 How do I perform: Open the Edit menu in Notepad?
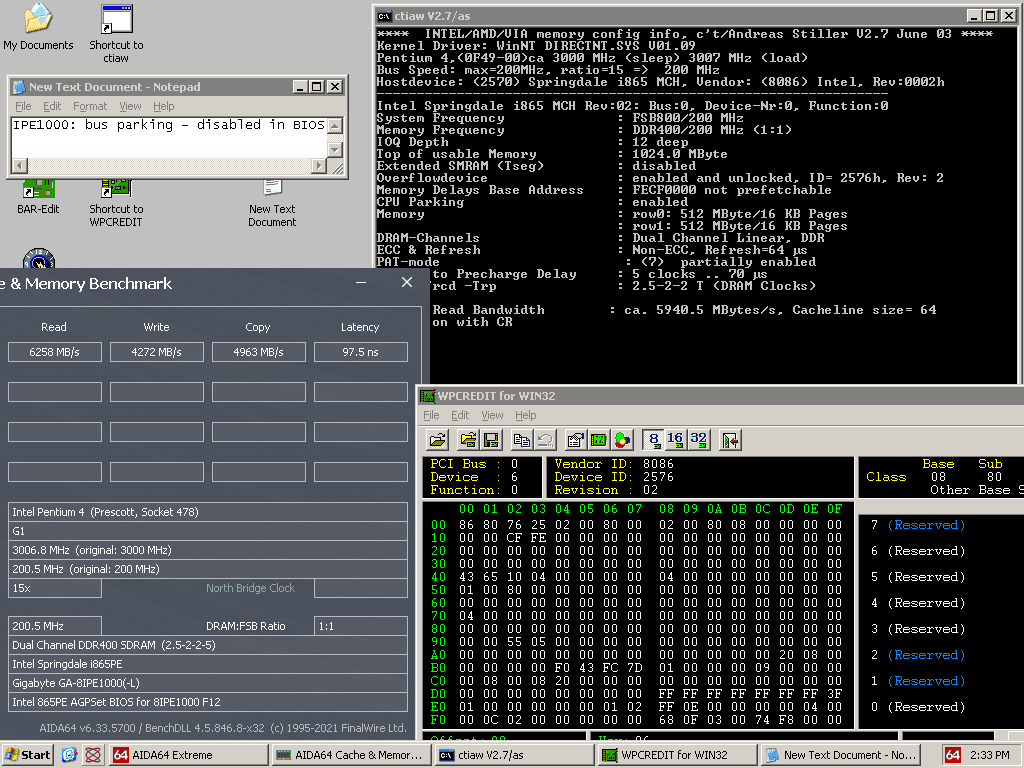(x=52, y=106)
